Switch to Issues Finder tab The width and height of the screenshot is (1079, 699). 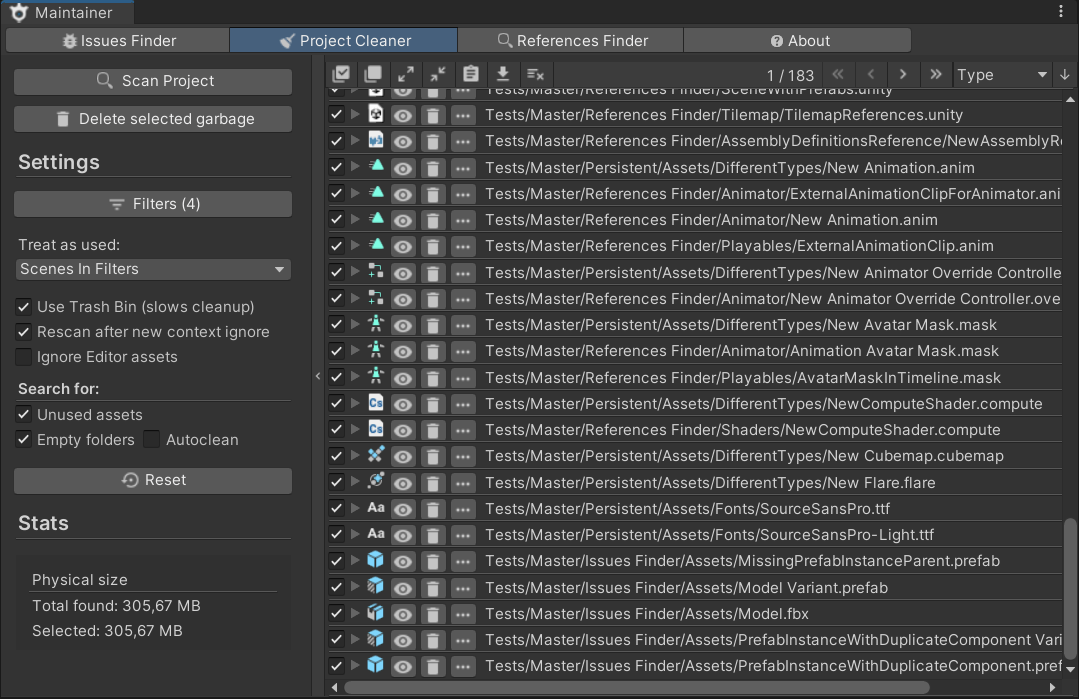click(x=118, y=41)
